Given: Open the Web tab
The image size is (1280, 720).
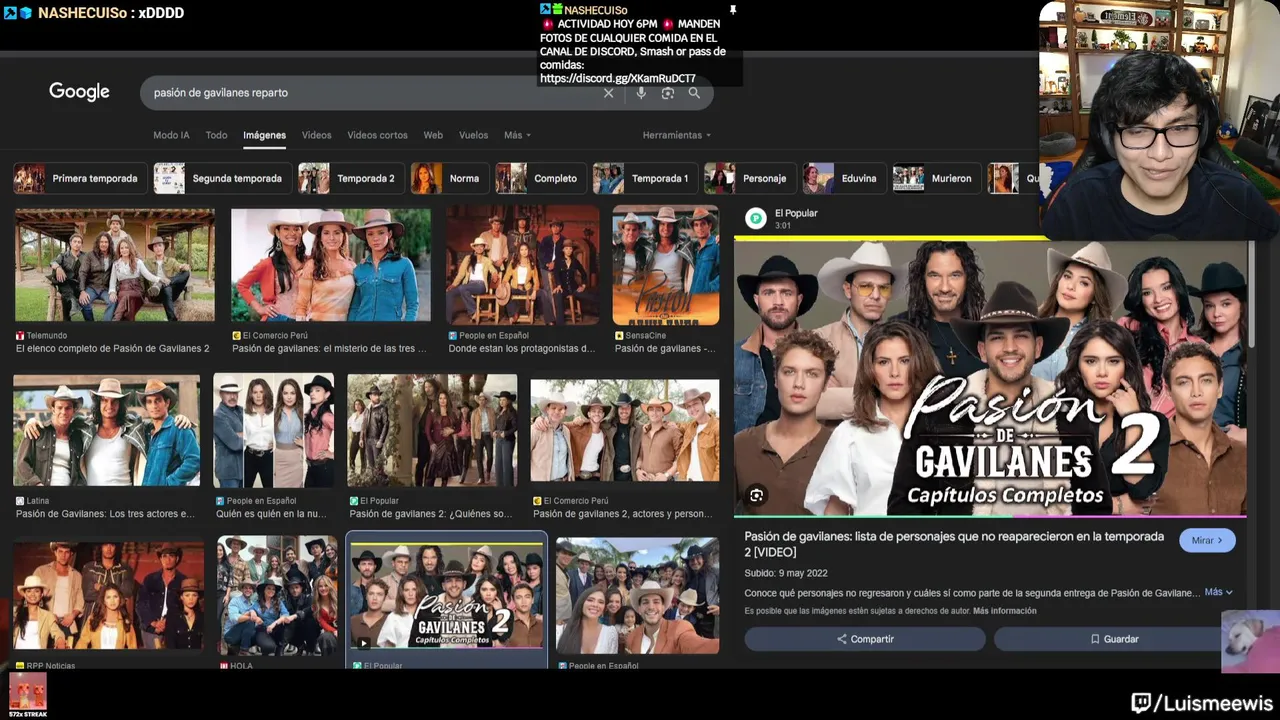Looking at the screenshot, I should [x=433, y=135].
